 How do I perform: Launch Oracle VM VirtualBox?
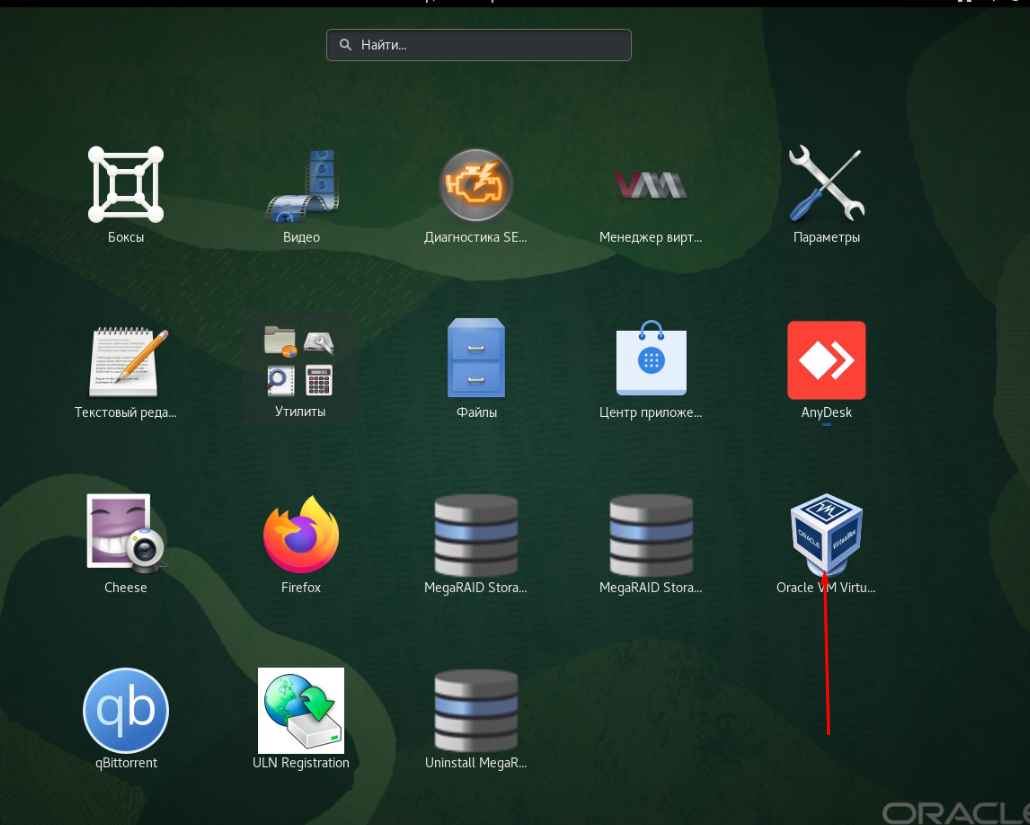point(826,534)
